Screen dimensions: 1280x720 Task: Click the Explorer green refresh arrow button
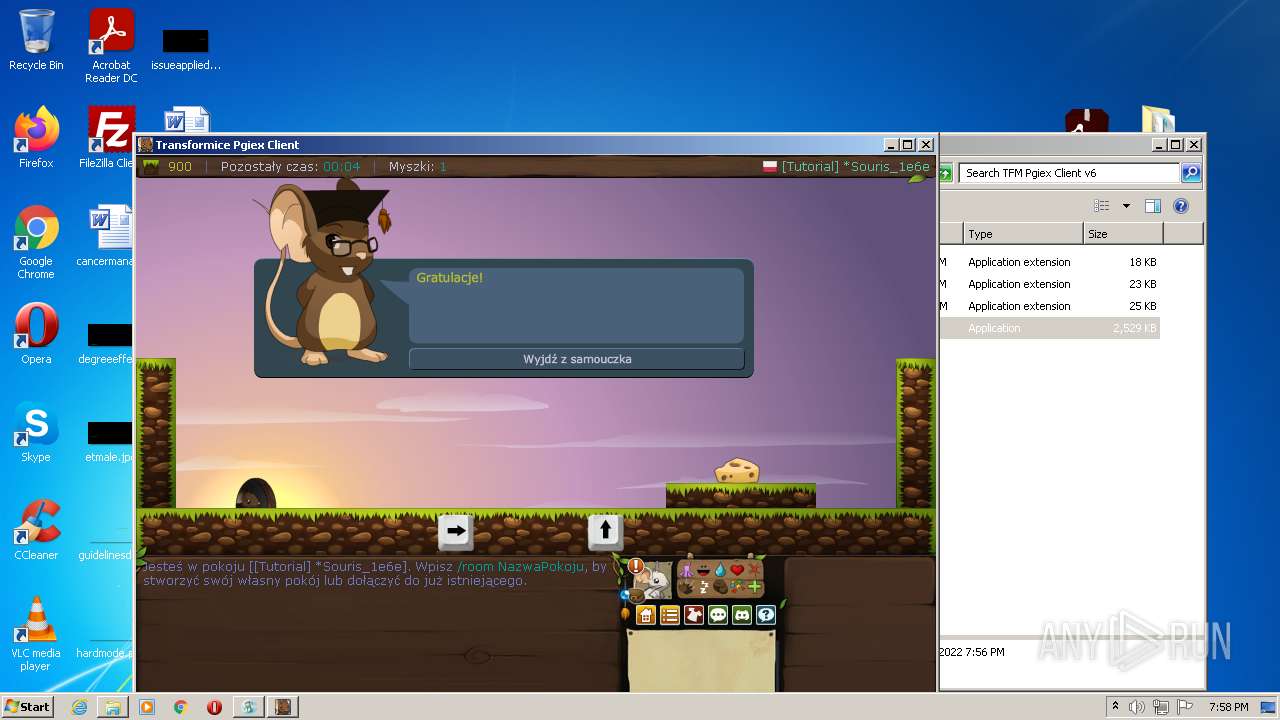[945, 174]
